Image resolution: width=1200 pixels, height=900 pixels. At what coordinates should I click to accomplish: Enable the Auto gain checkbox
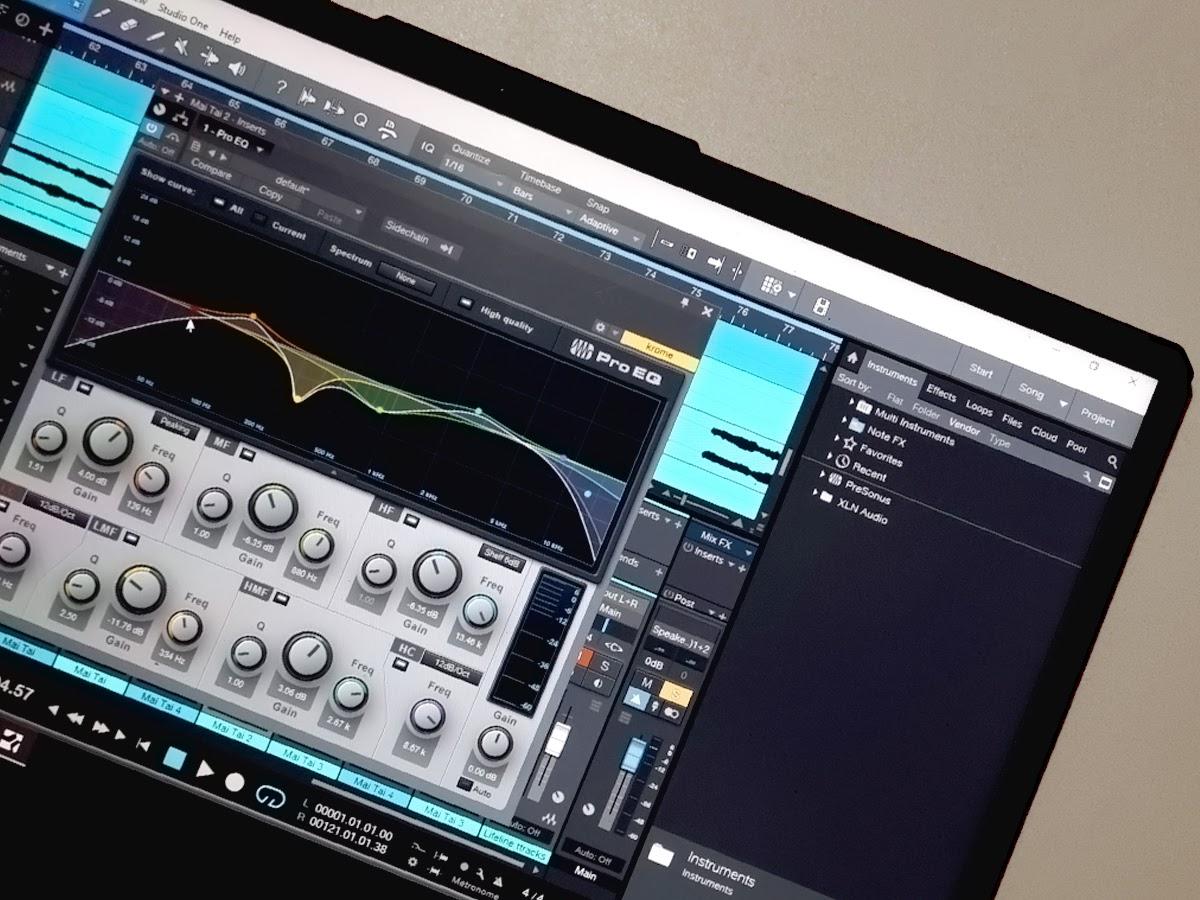[x=465, y=782]
